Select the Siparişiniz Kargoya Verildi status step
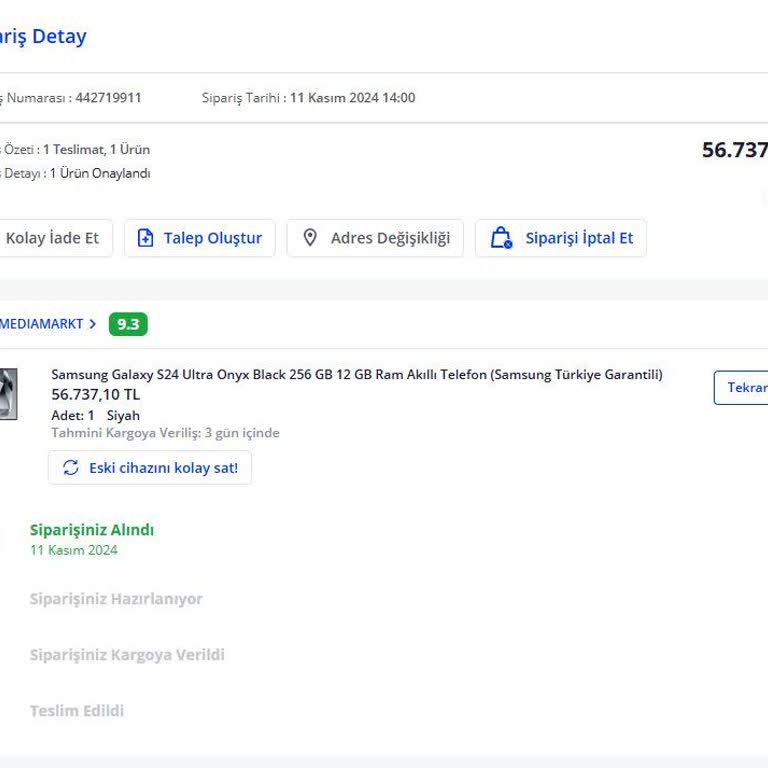This screenshot has width=768, height=768. coord(127,655)
